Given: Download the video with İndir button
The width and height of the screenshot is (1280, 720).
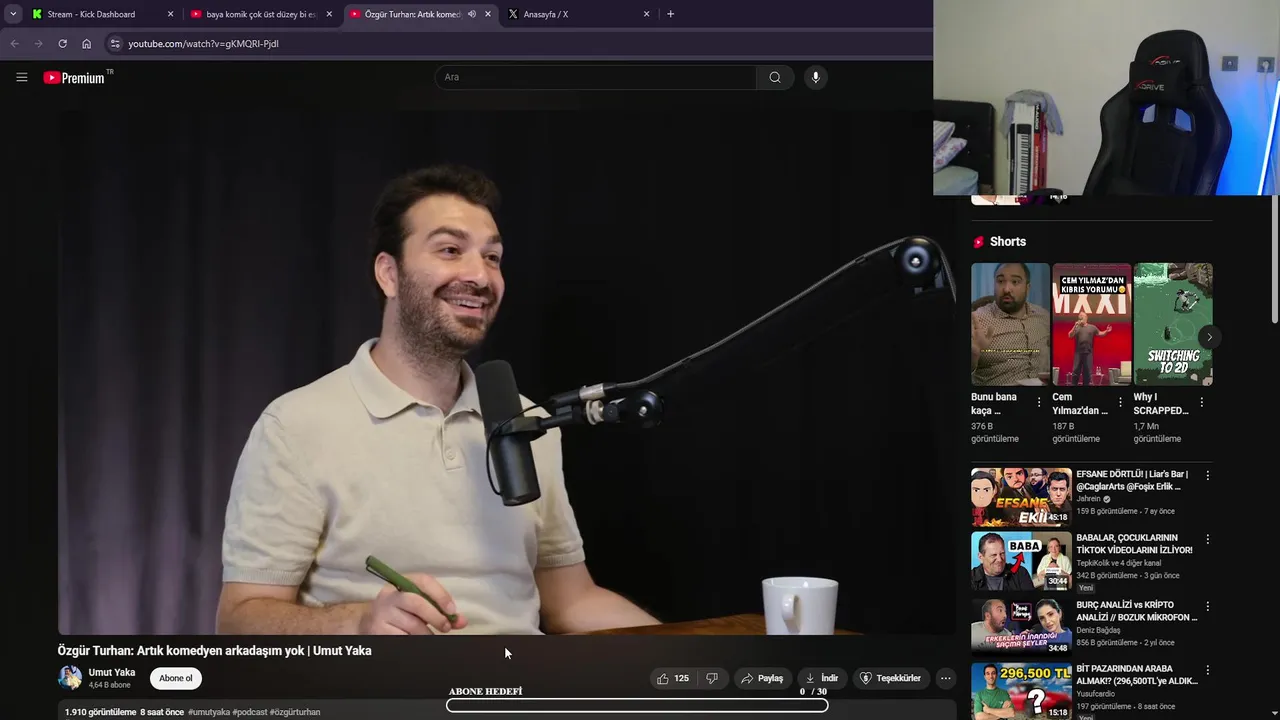Looking at the screenshot, I should pos(821,678).
